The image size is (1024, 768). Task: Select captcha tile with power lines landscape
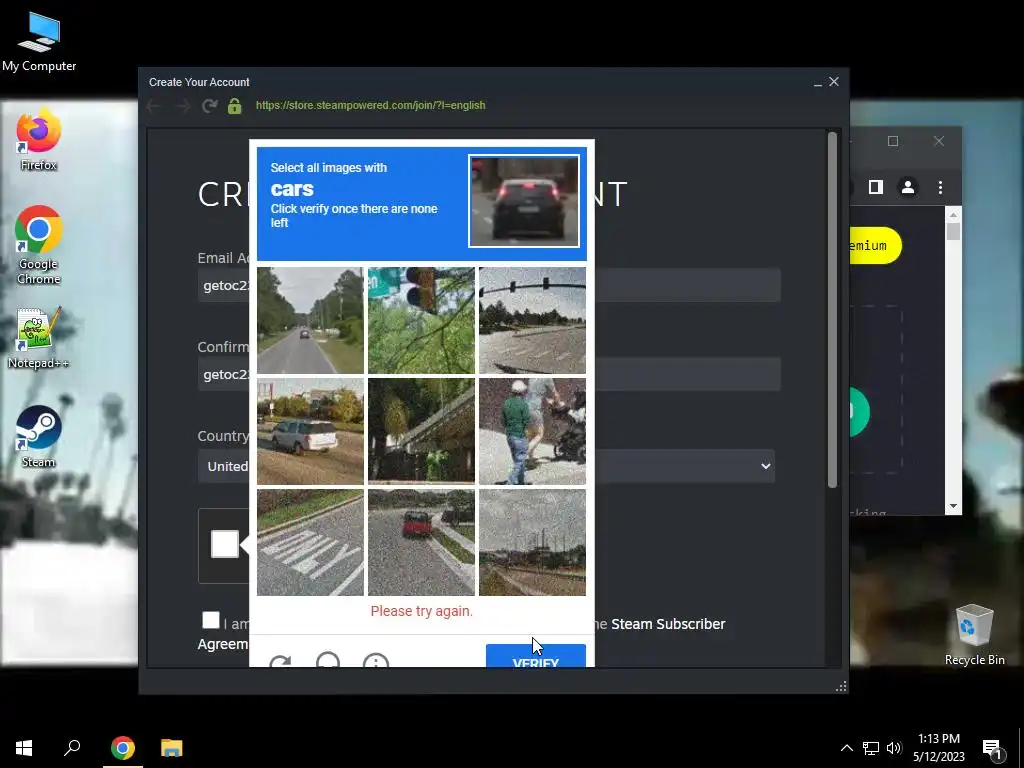tap(532, 542)
